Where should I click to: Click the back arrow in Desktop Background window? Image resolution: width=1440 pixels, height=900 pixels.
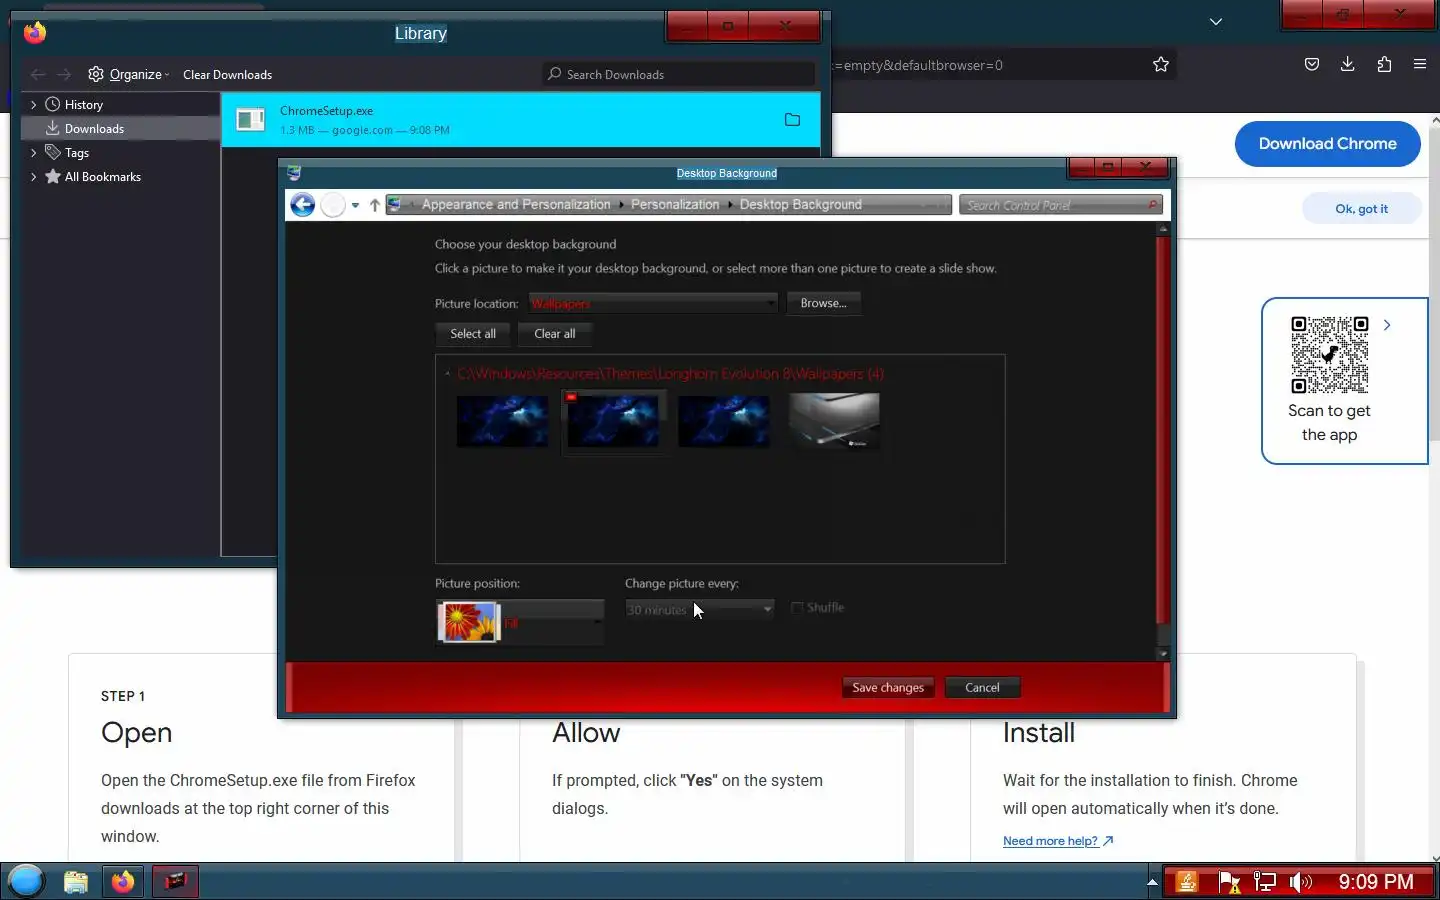[302, 205]
